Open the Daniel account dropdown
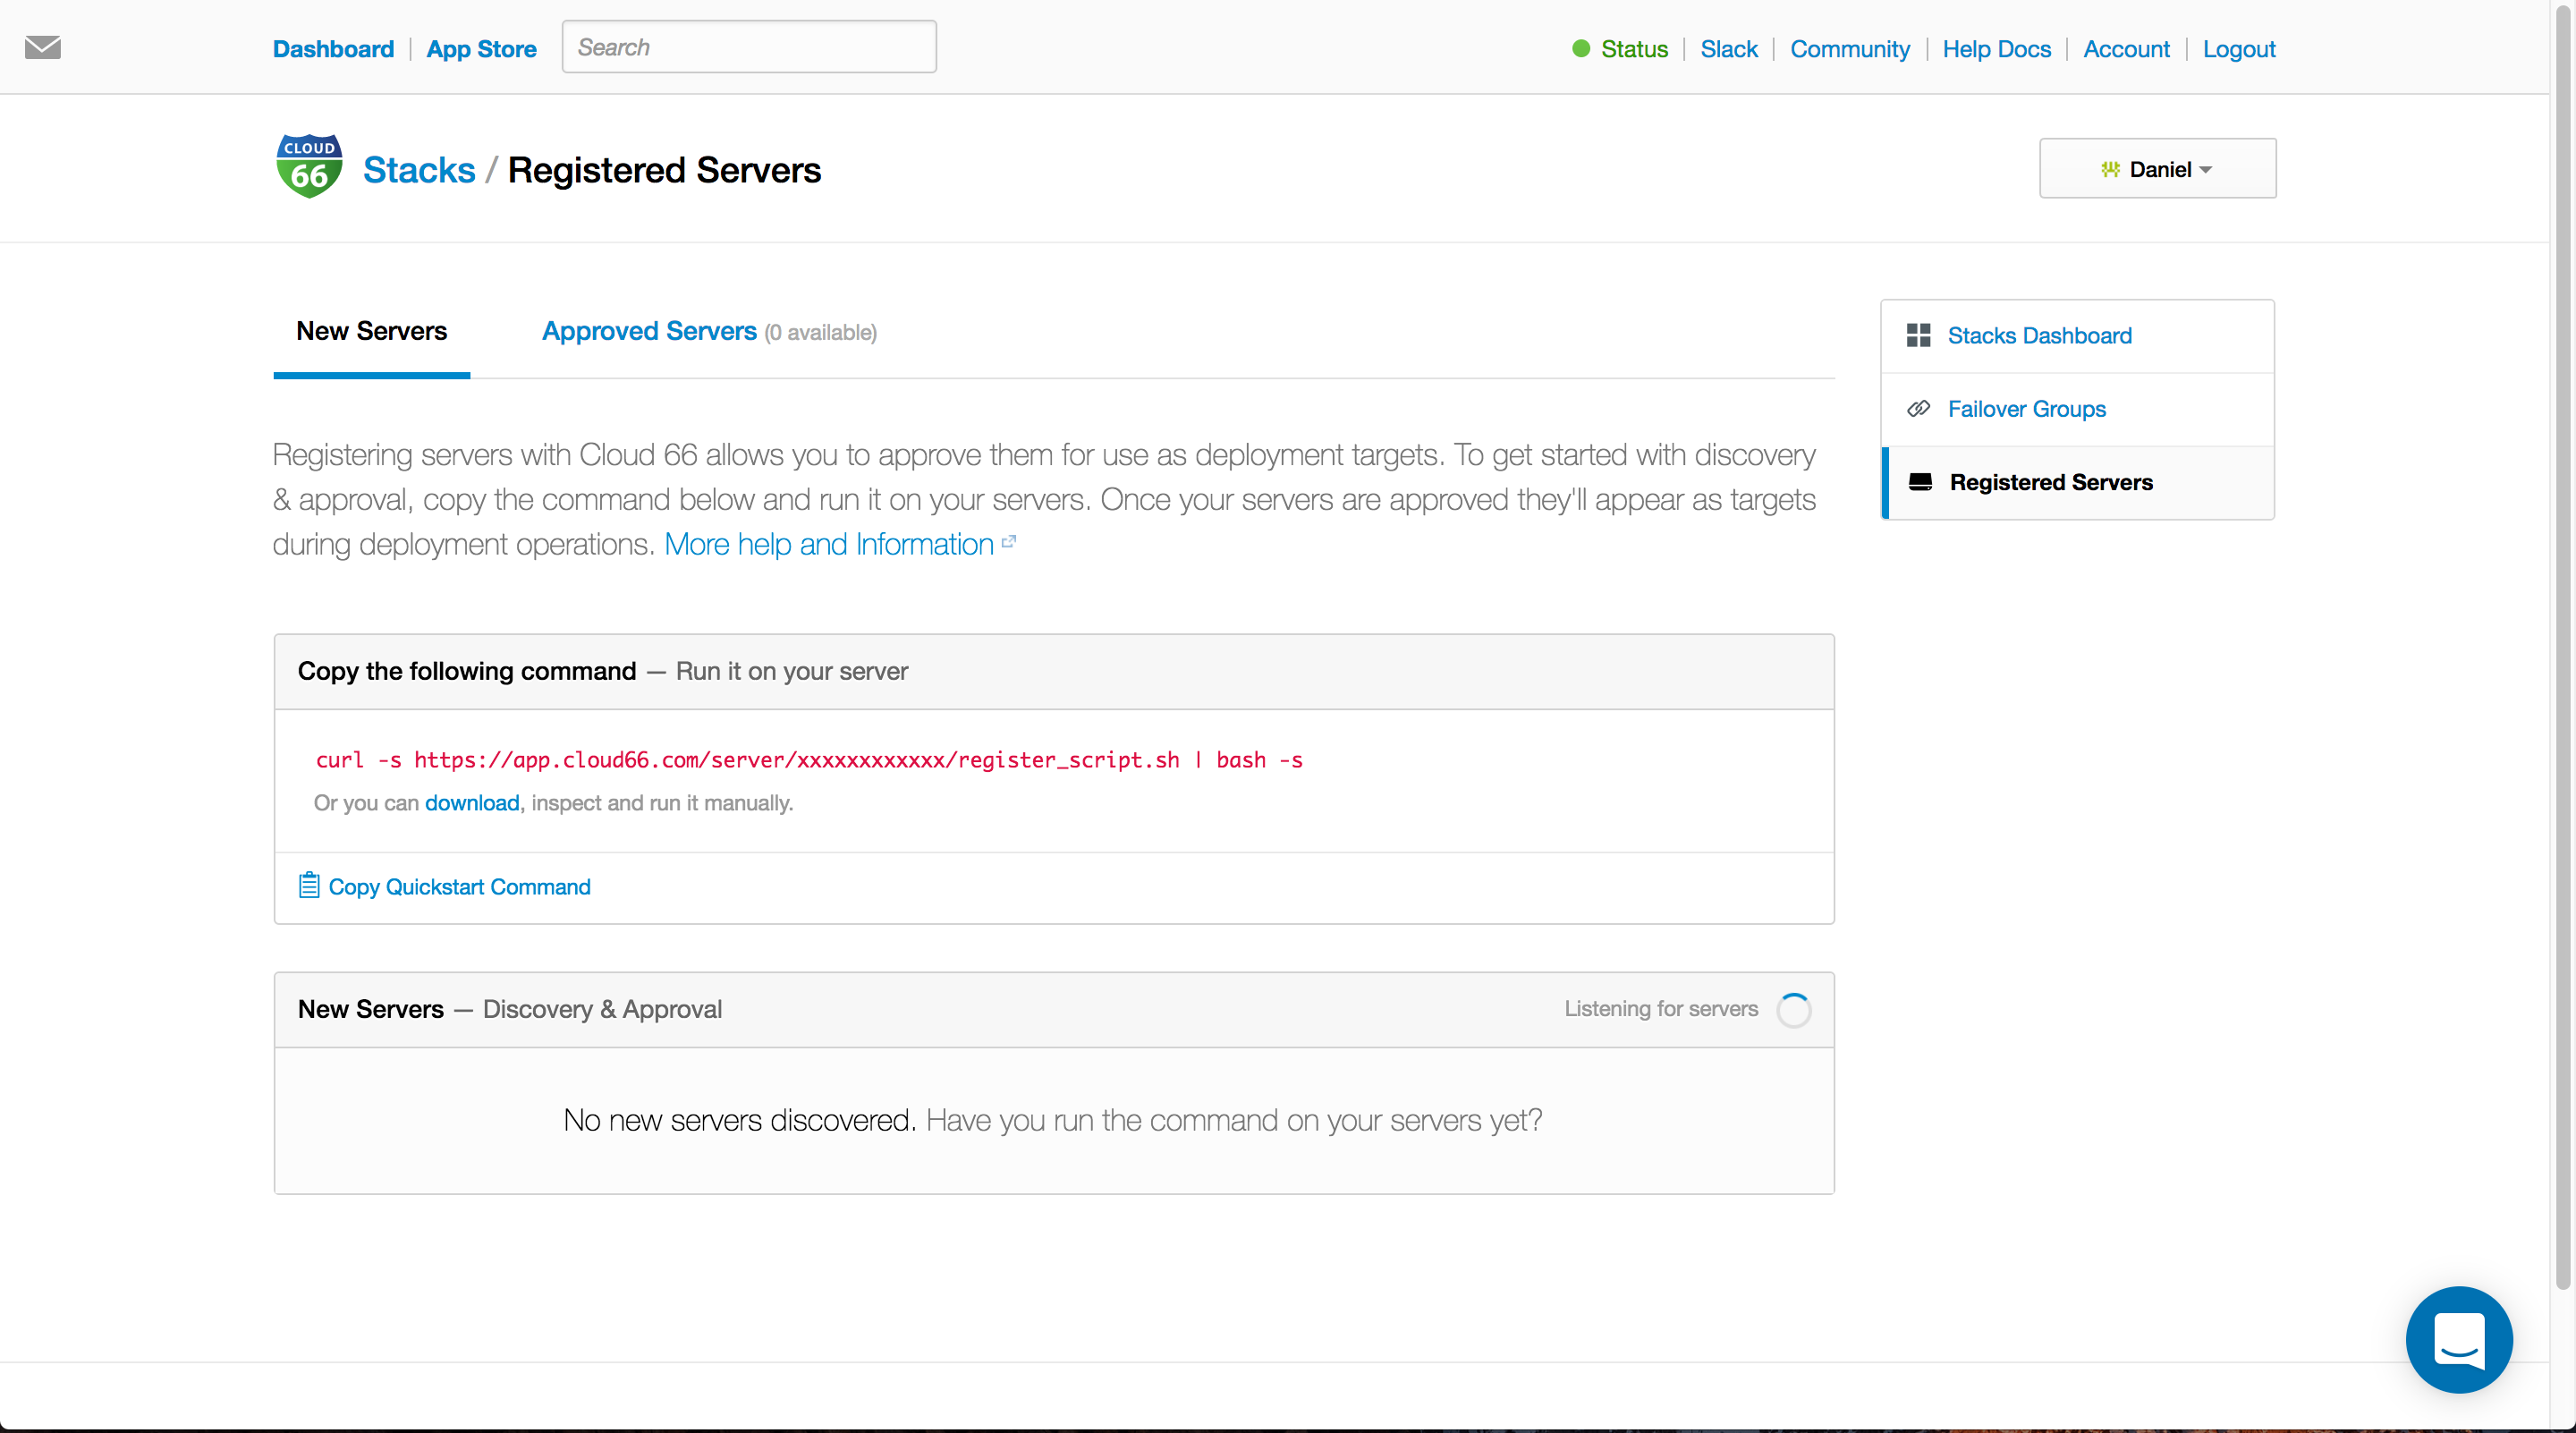 click(x=2157, y=168)
